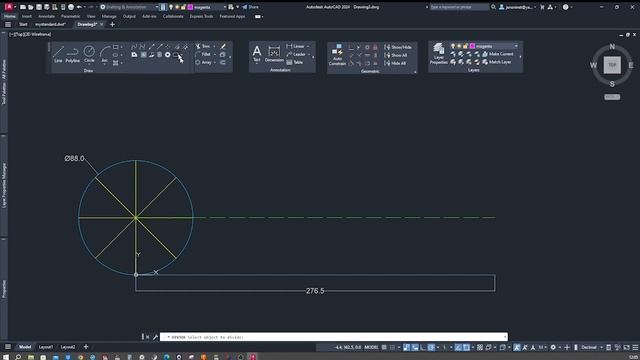Open workspace dropdown in Quick Access toolbar

coord(130,7)
